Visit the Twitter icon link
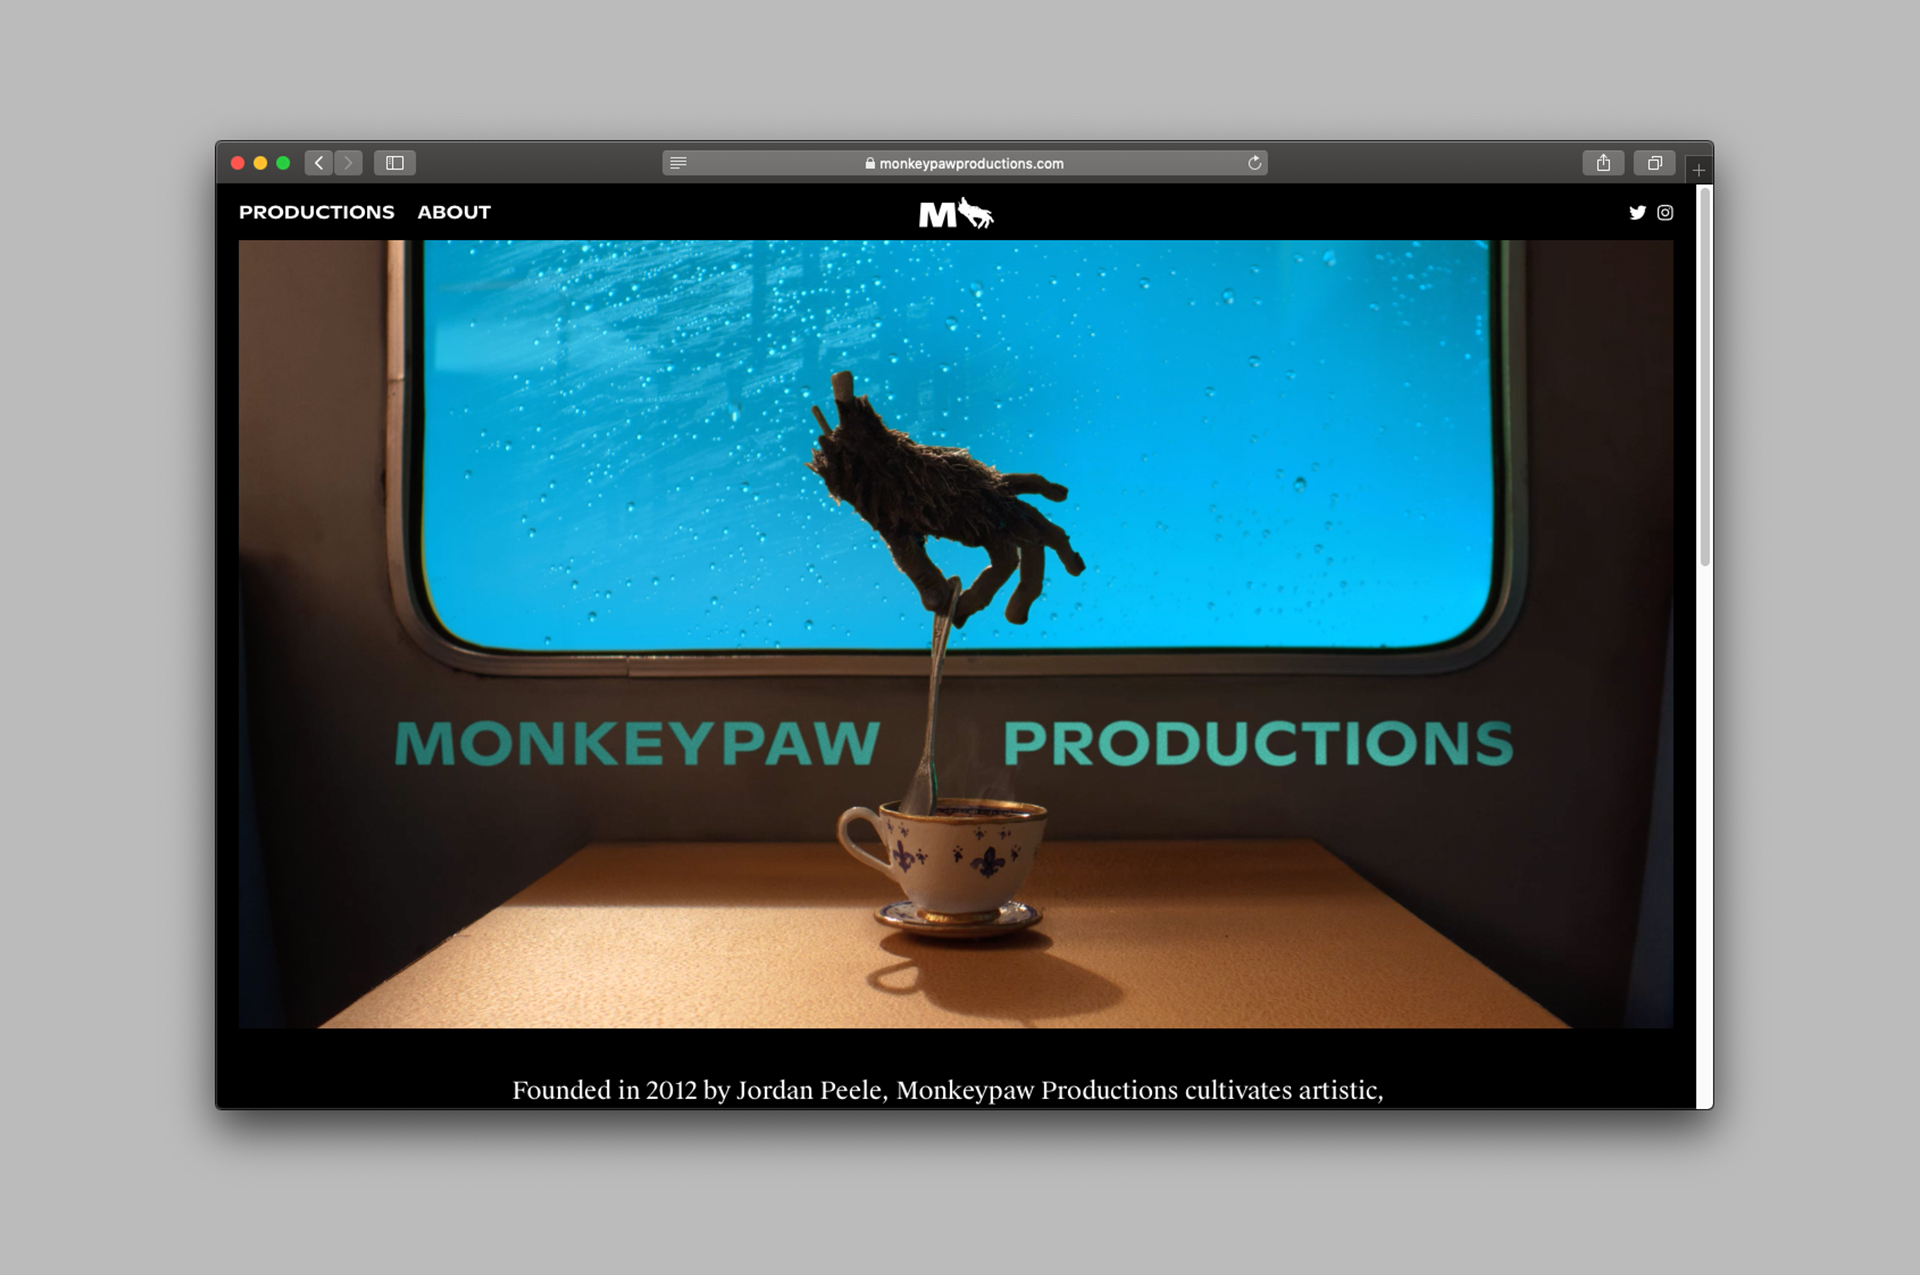Screen dimensions: 1920x1275 pyautogui.click(x=1637, y=212)
